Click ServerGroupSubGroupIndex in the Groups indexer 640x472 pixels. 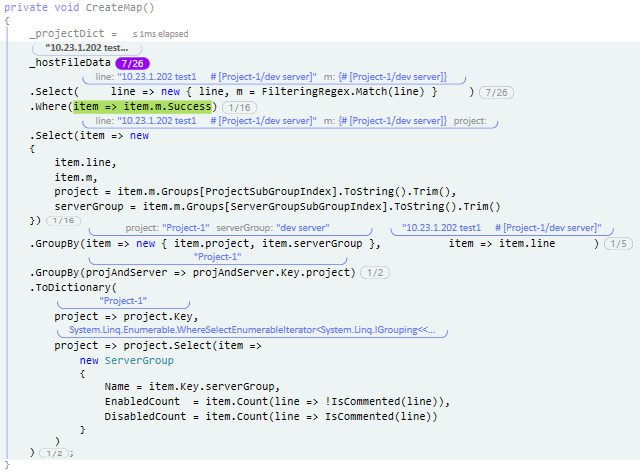click(308, 207)
